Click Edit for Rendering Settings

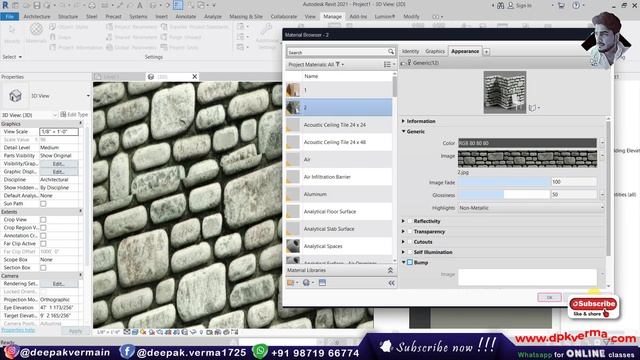(x=58, y=284)
